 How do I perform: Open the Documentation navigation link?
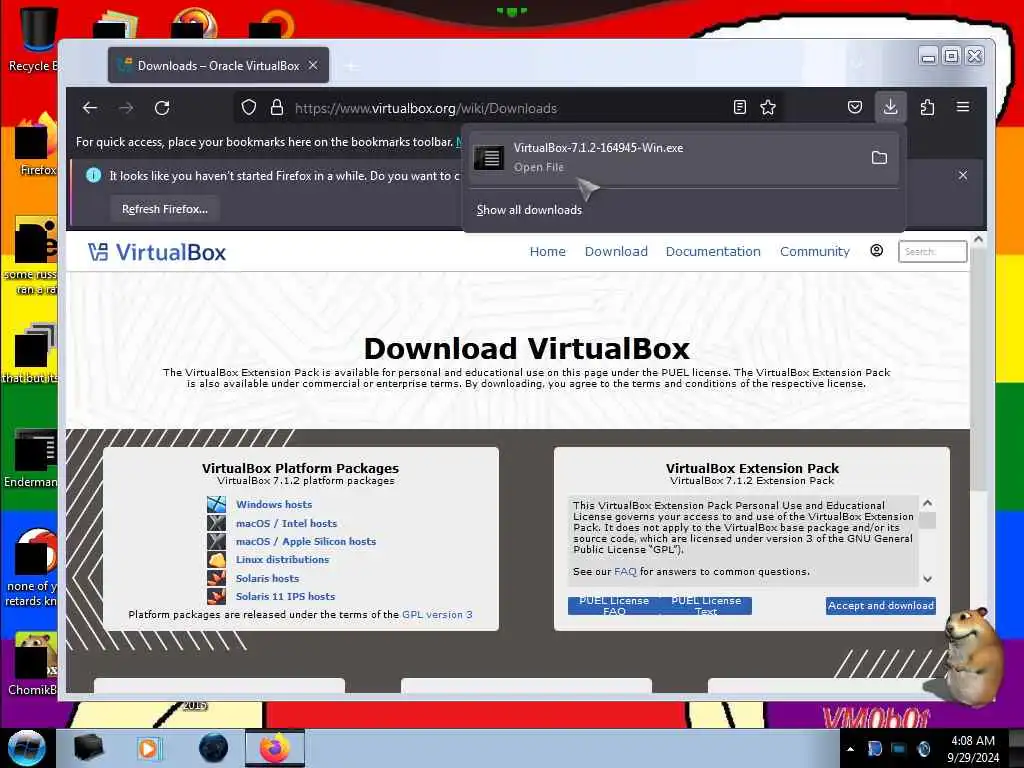(713, 251)
